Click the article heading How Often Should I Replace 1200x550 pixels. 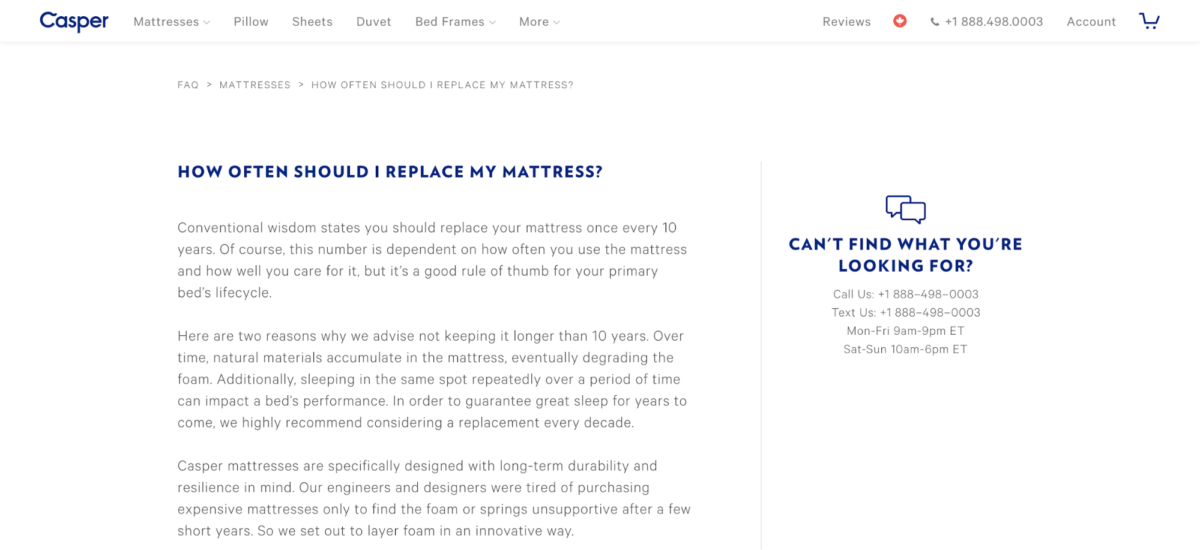point(390,172)
